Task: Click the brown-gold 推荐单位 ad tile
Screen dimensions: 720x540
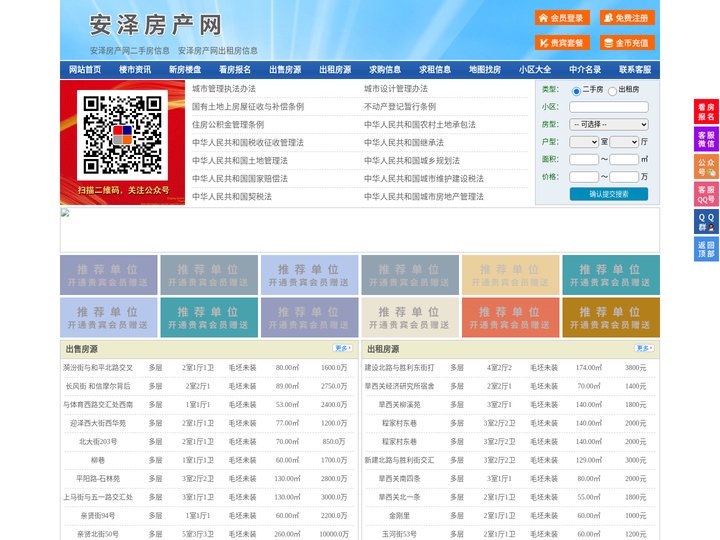Action: [x=611, y=318]
